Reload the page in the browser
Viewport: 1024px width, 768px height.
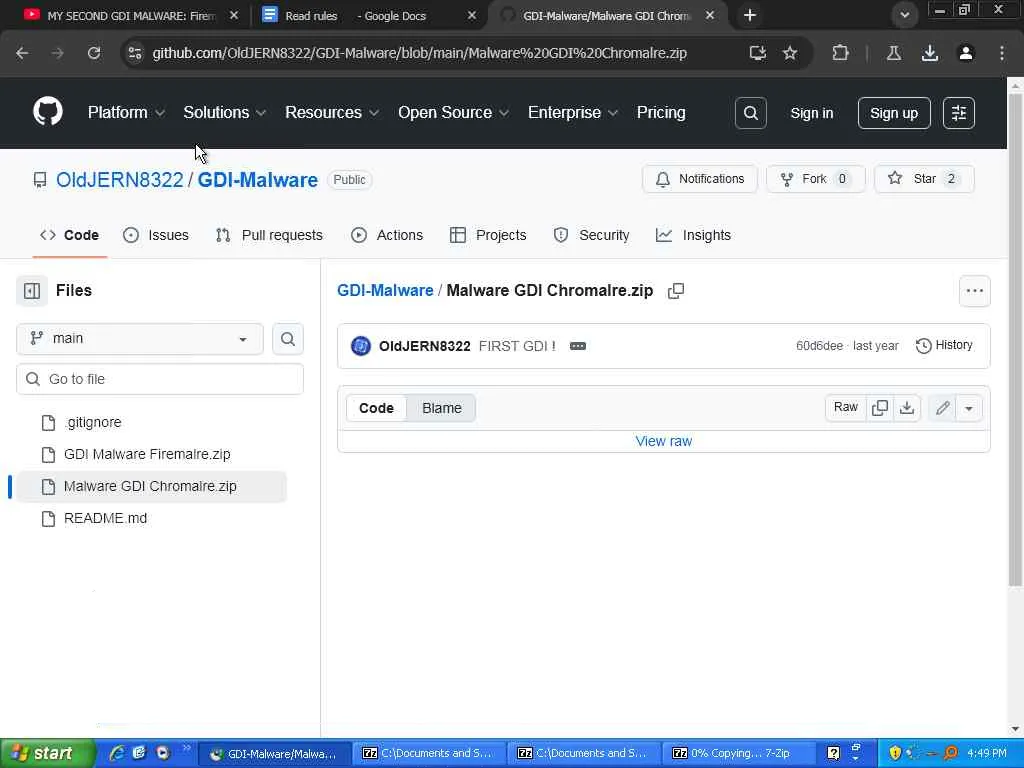[93, 53]
